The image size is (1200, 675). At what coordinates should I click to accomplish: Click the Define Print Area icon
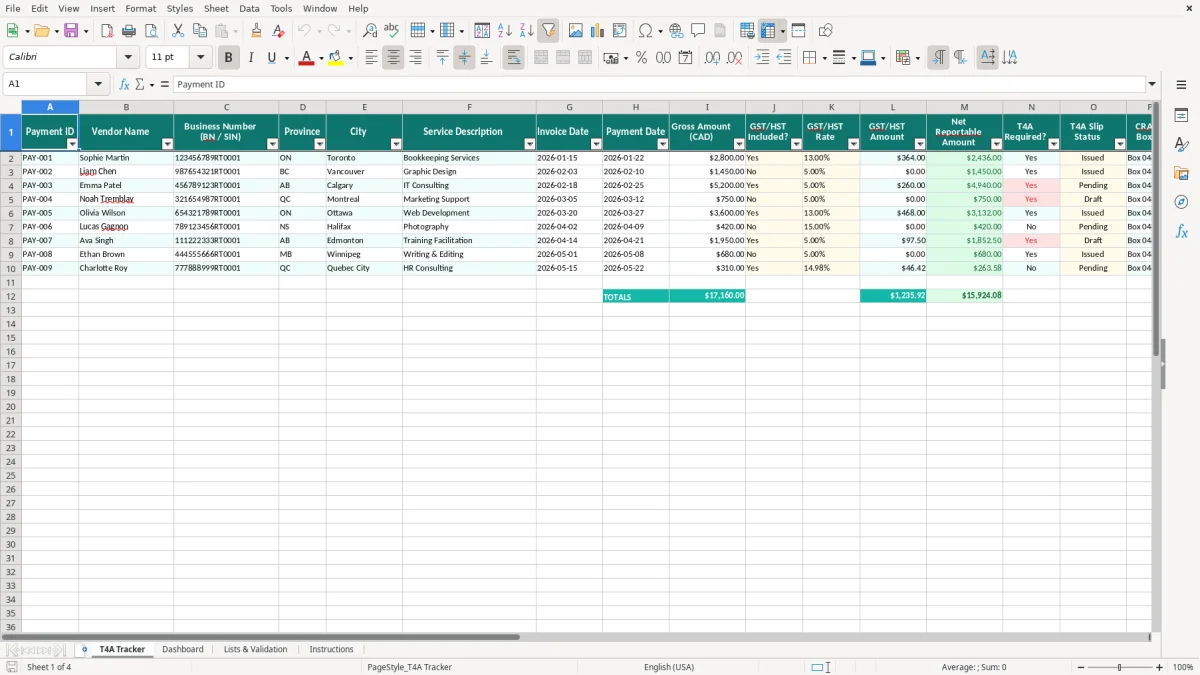point(747,31)
